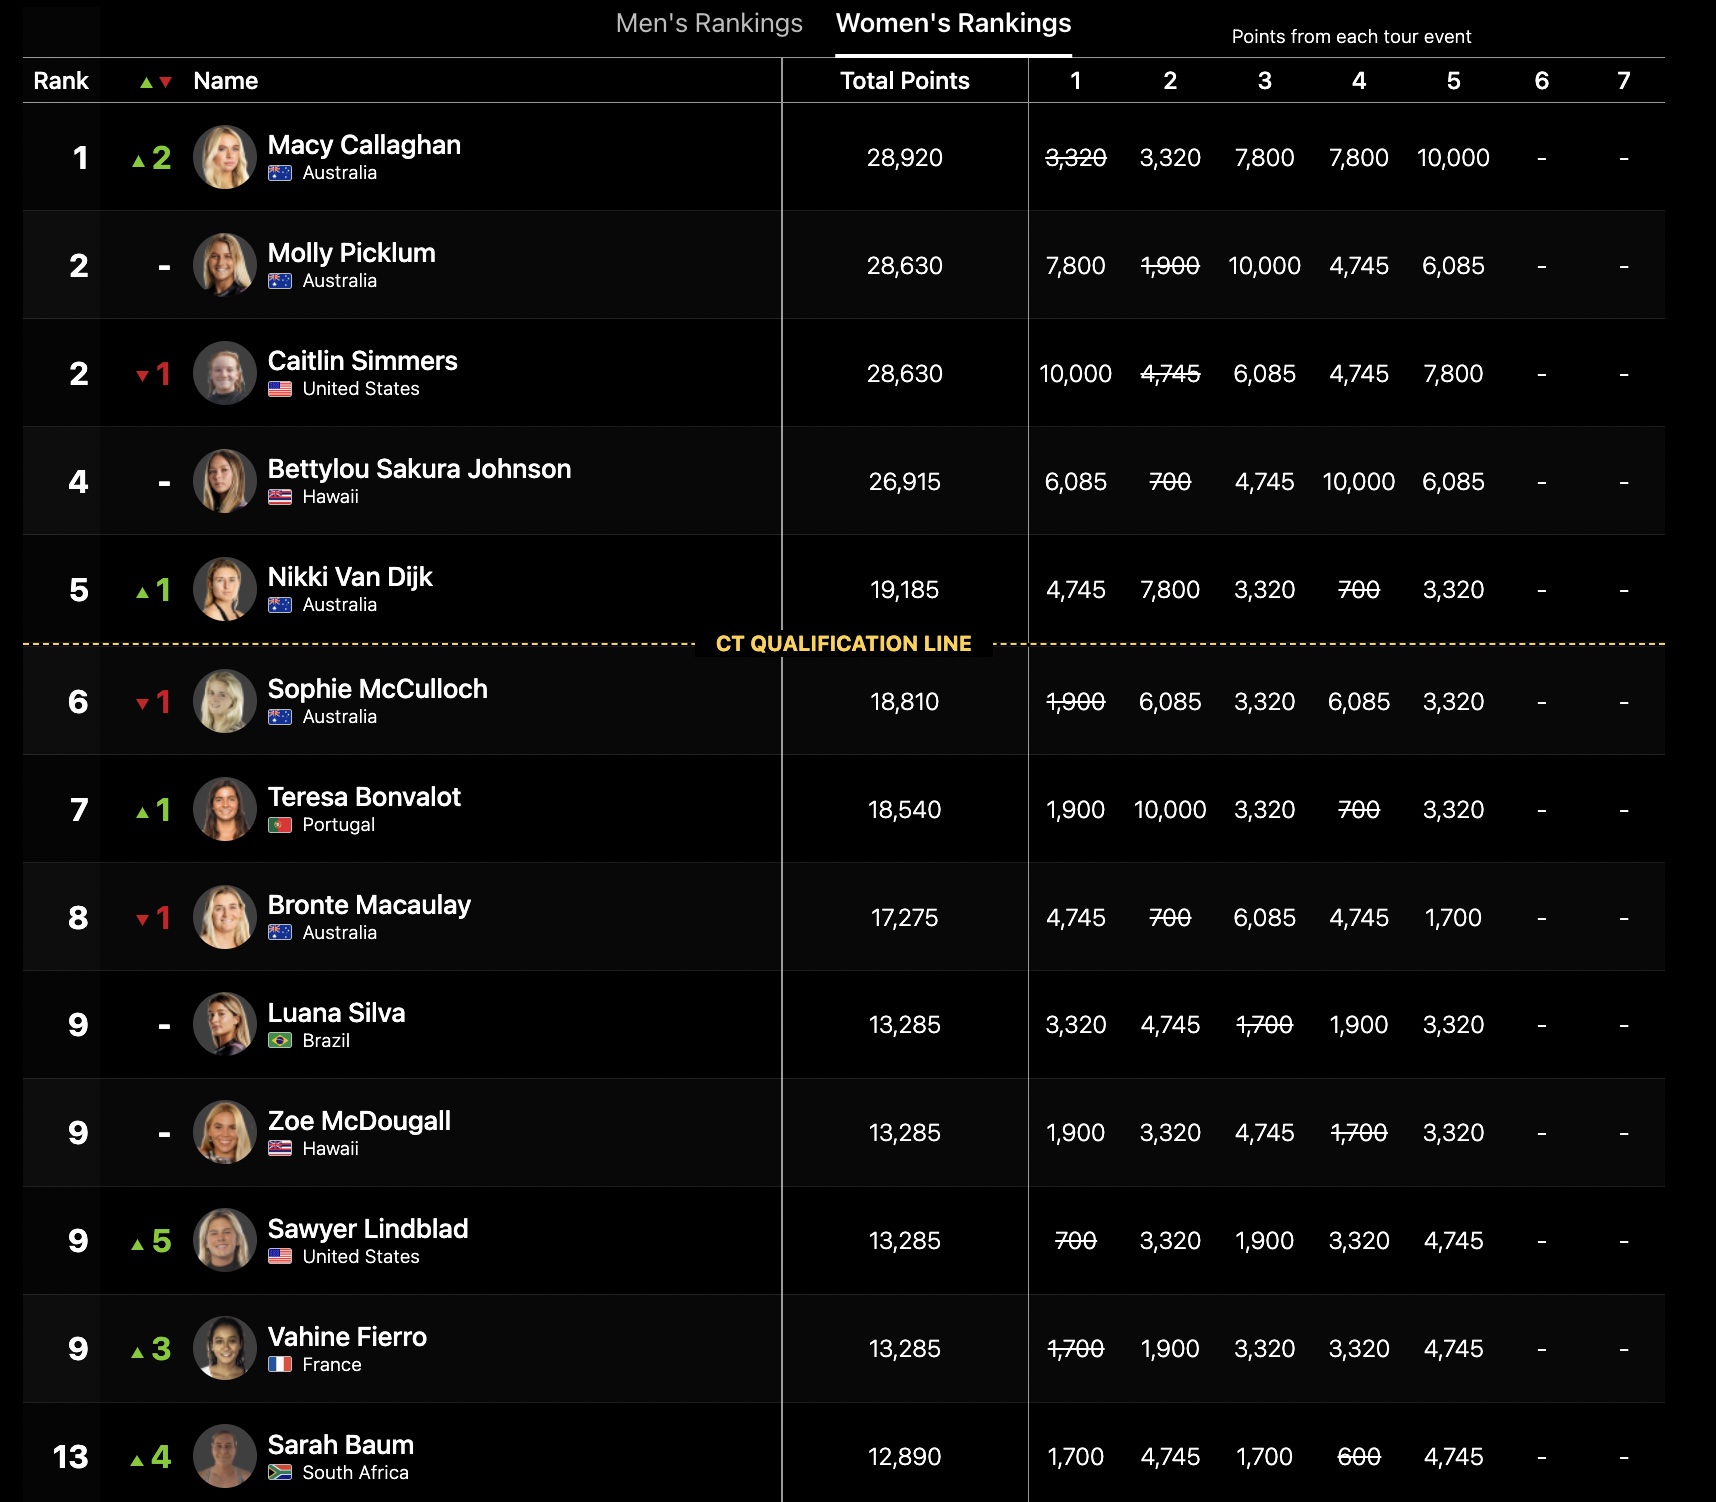Click the Rank column header
The width and height of the screenshot is (1716, 1502).
[61, 81]
